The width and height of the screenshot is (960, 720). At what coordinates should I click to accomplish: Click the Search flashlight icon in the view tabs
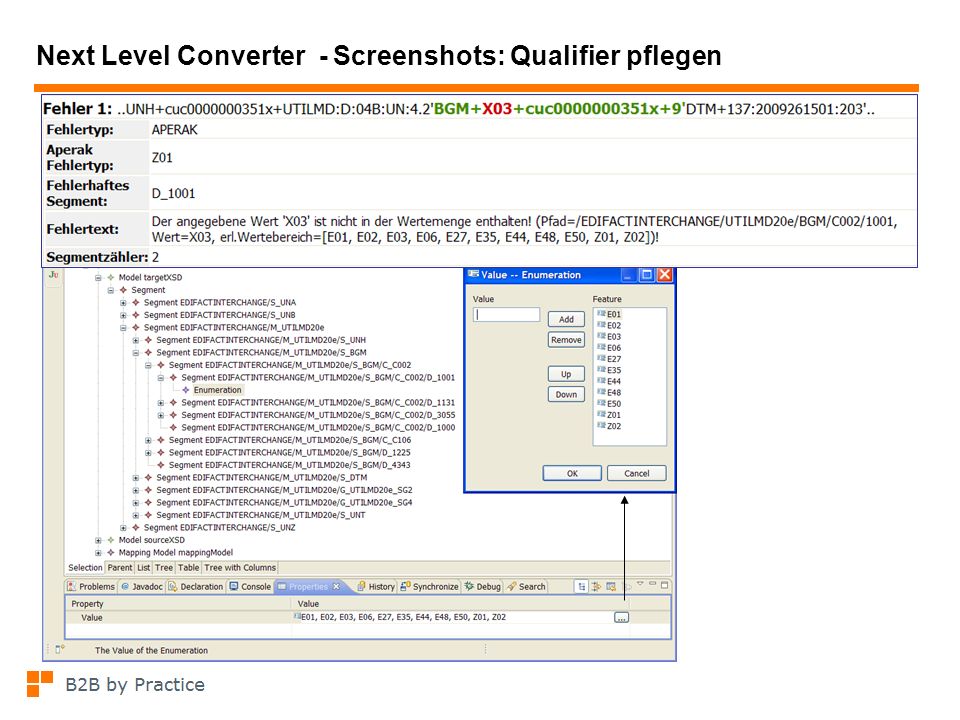pyautogui.click(x=511, y=587)
